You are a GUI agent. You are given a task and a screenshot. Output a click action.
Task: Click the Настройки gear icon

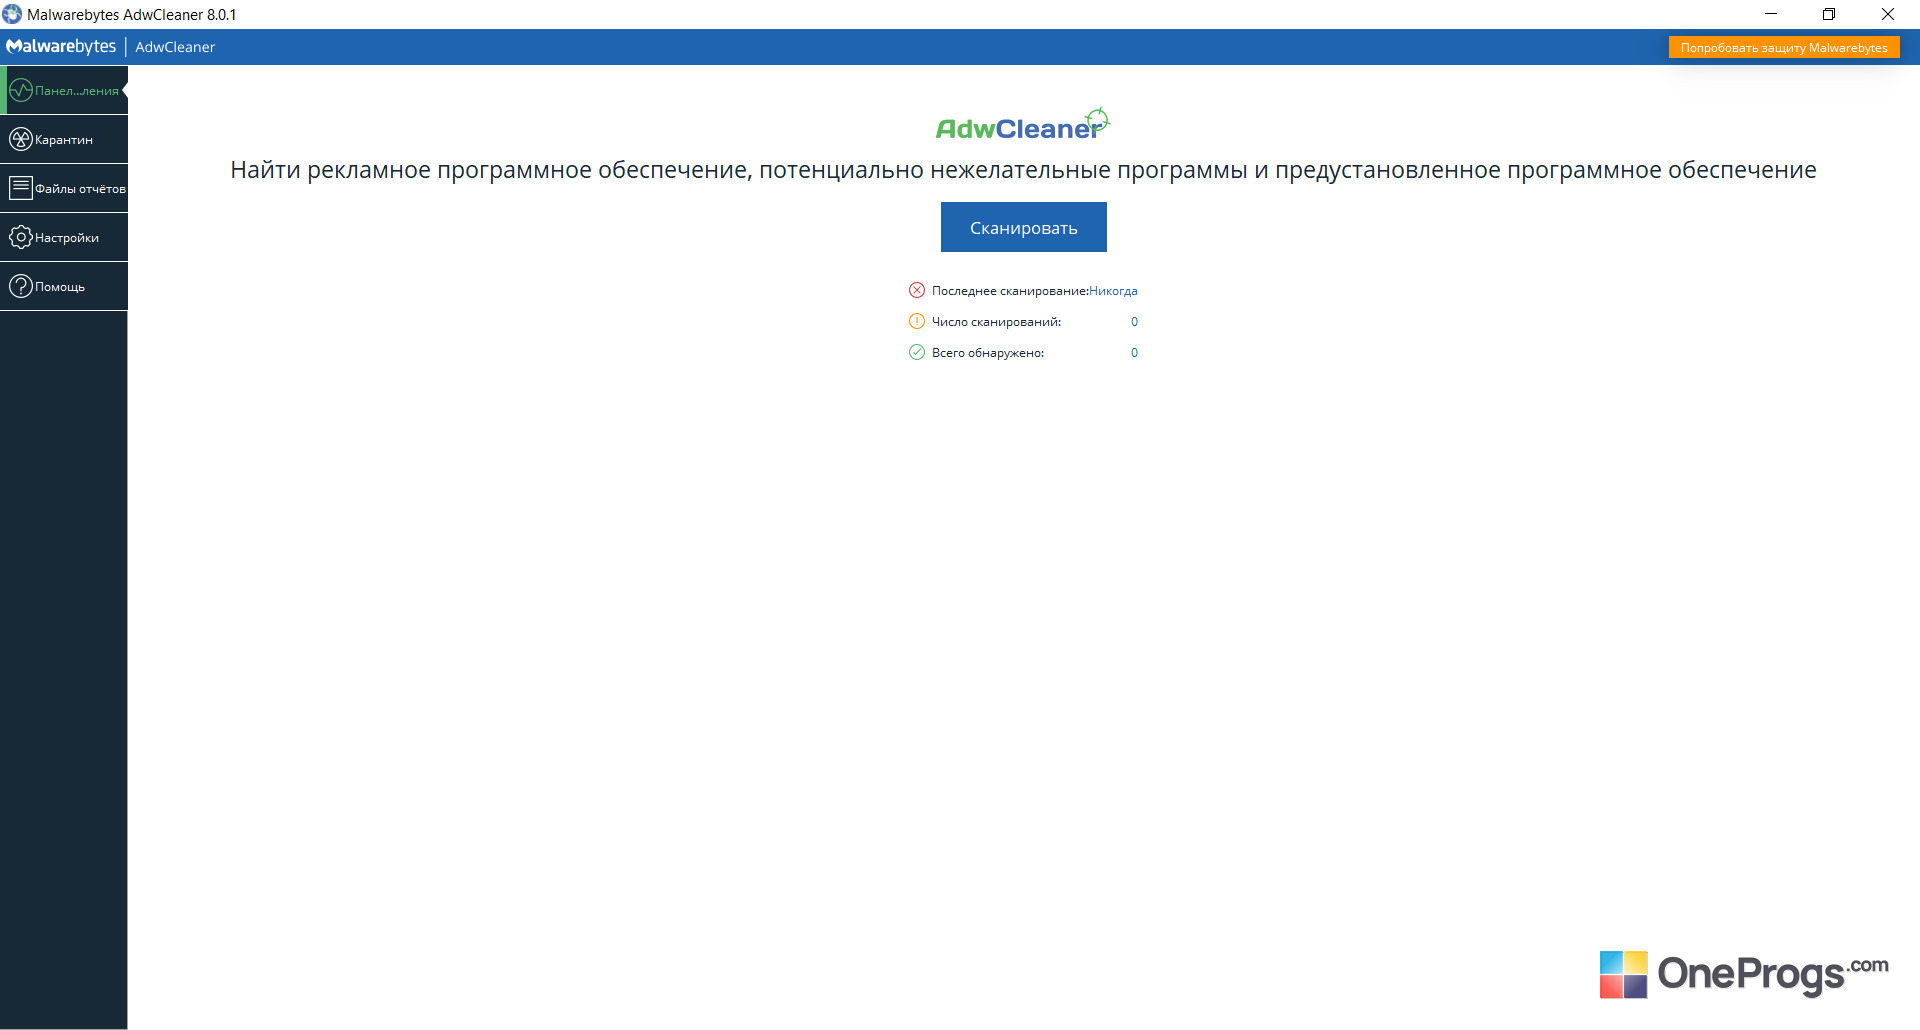[20, 237]
